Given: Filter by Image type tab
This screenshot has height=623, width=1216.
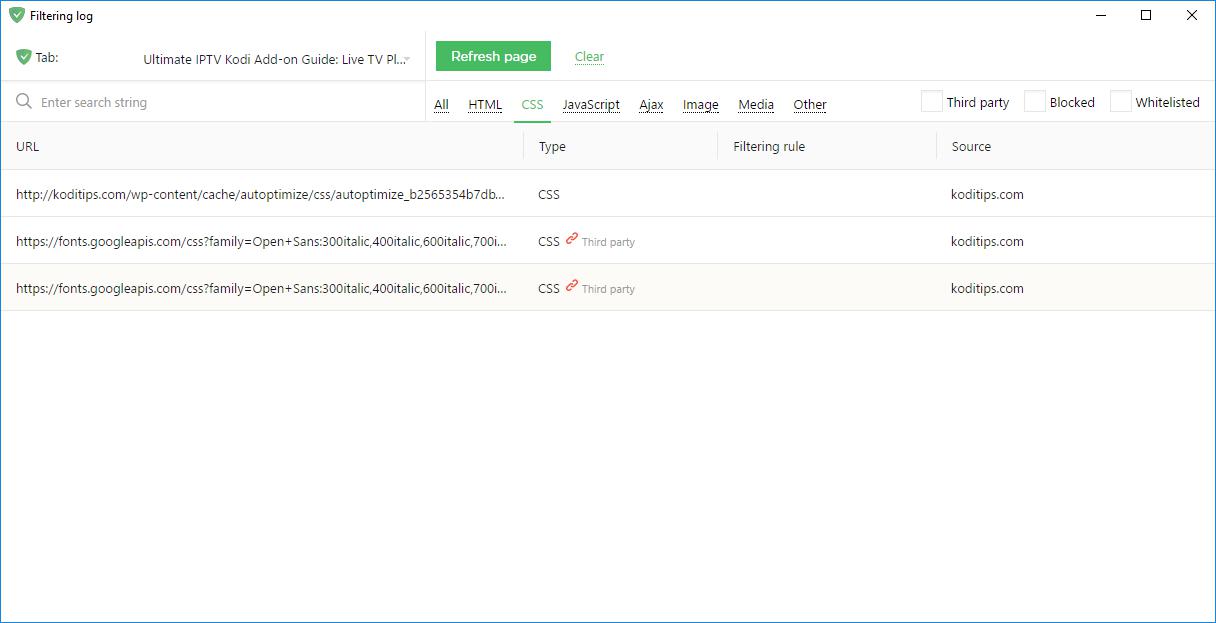Looking at the screenshot, I should (700, 105).
